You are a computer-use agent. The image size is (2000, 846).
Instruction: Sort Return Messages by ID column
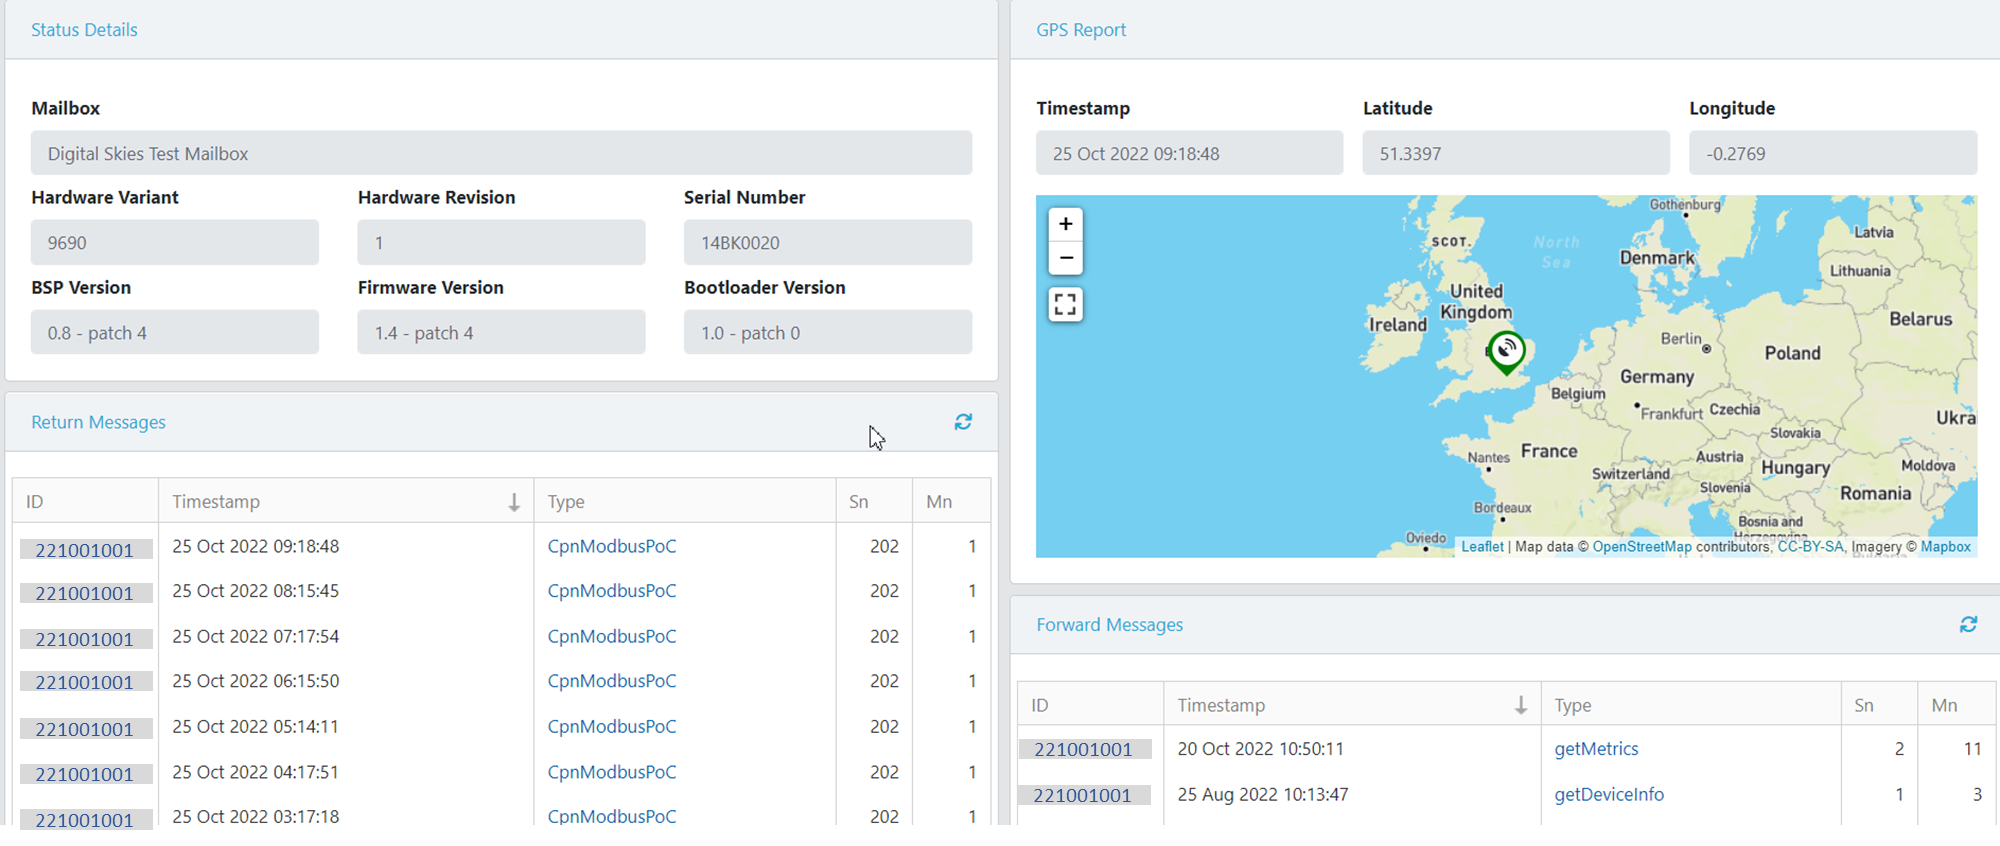[x=35, y=502]
